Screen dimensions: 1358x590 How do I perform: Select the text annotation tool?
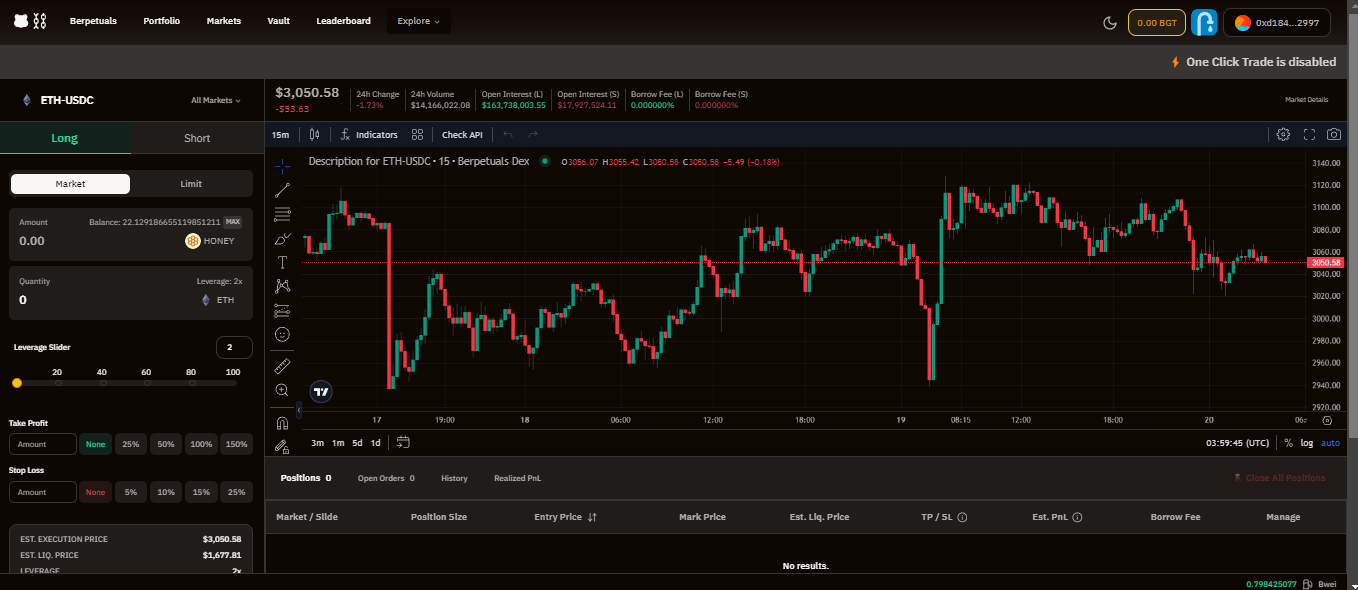[x=282, y=262]
